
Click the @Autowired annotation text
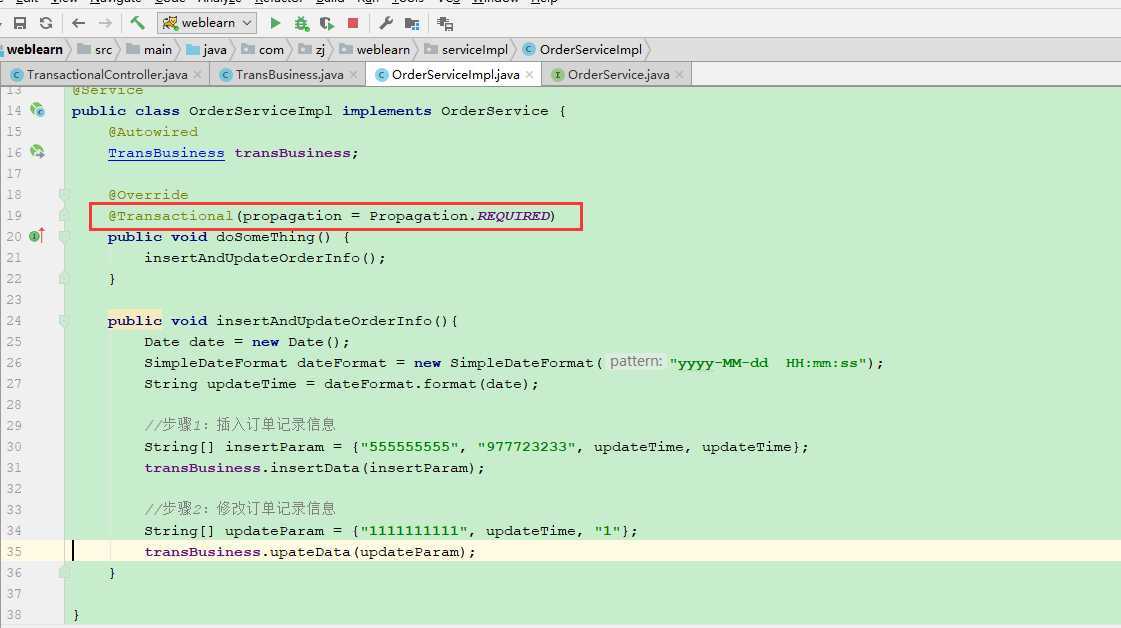tap(153, 132)
